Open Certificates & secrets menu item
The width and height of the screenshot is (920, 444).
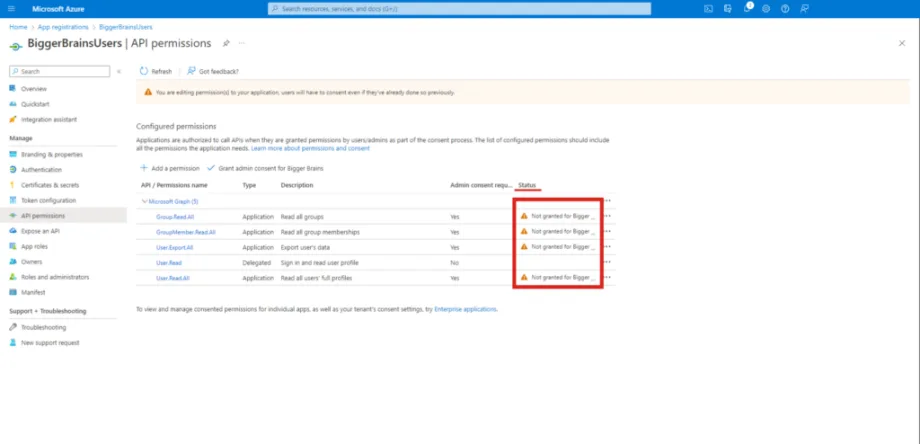[x=50, y=185]
